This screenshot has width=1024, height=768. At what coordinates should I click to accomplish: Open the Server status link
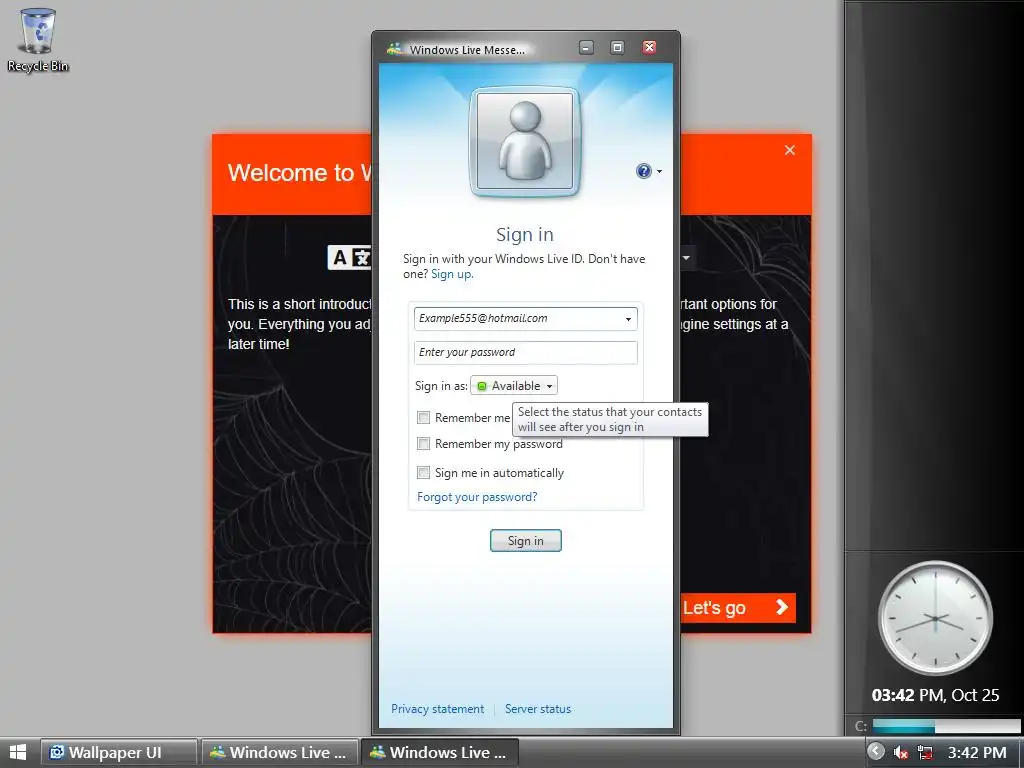pyautogui.click(x=538, y=709)
